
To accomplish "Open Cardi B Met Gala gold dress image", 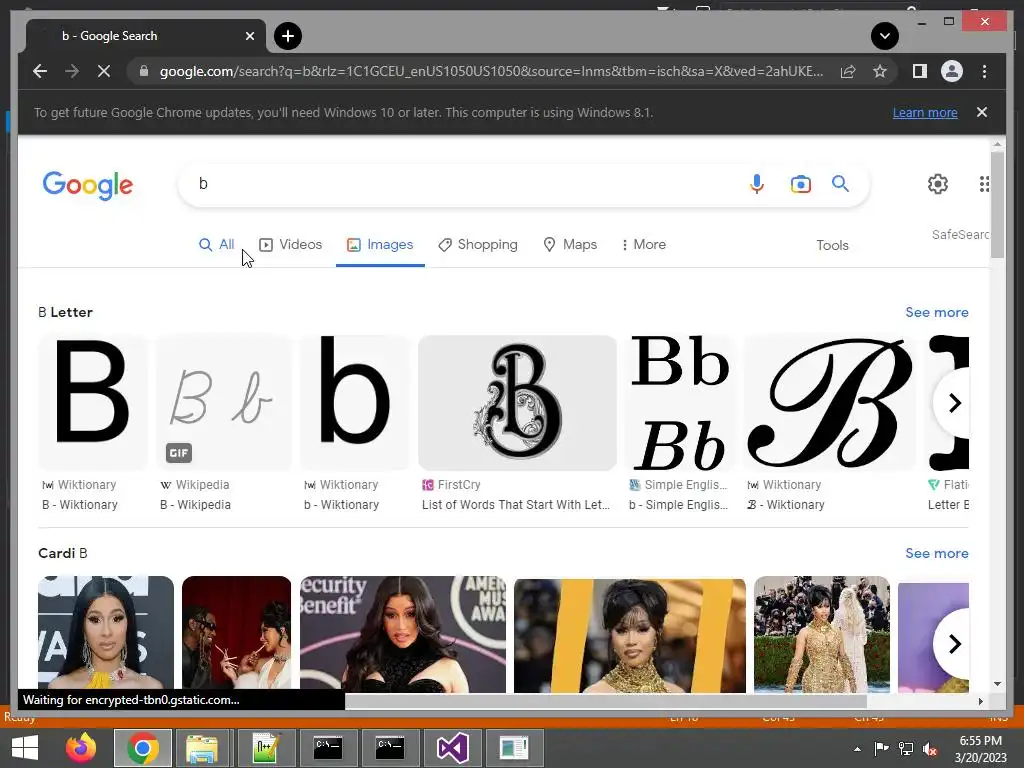I will point(822,634).
